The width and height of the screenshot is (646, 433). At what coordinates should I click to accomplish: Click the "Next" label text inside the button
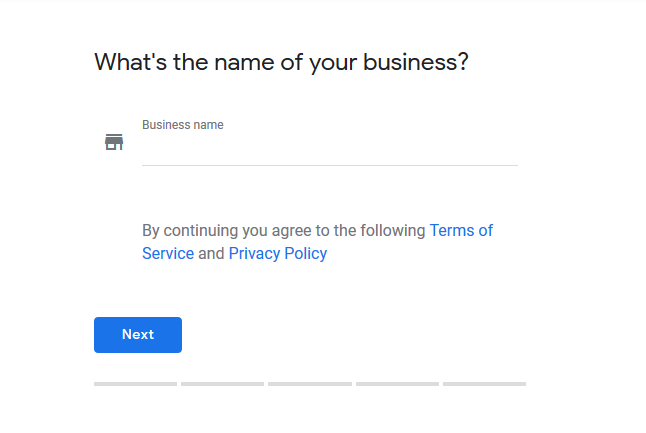click(x=138, y=334)
